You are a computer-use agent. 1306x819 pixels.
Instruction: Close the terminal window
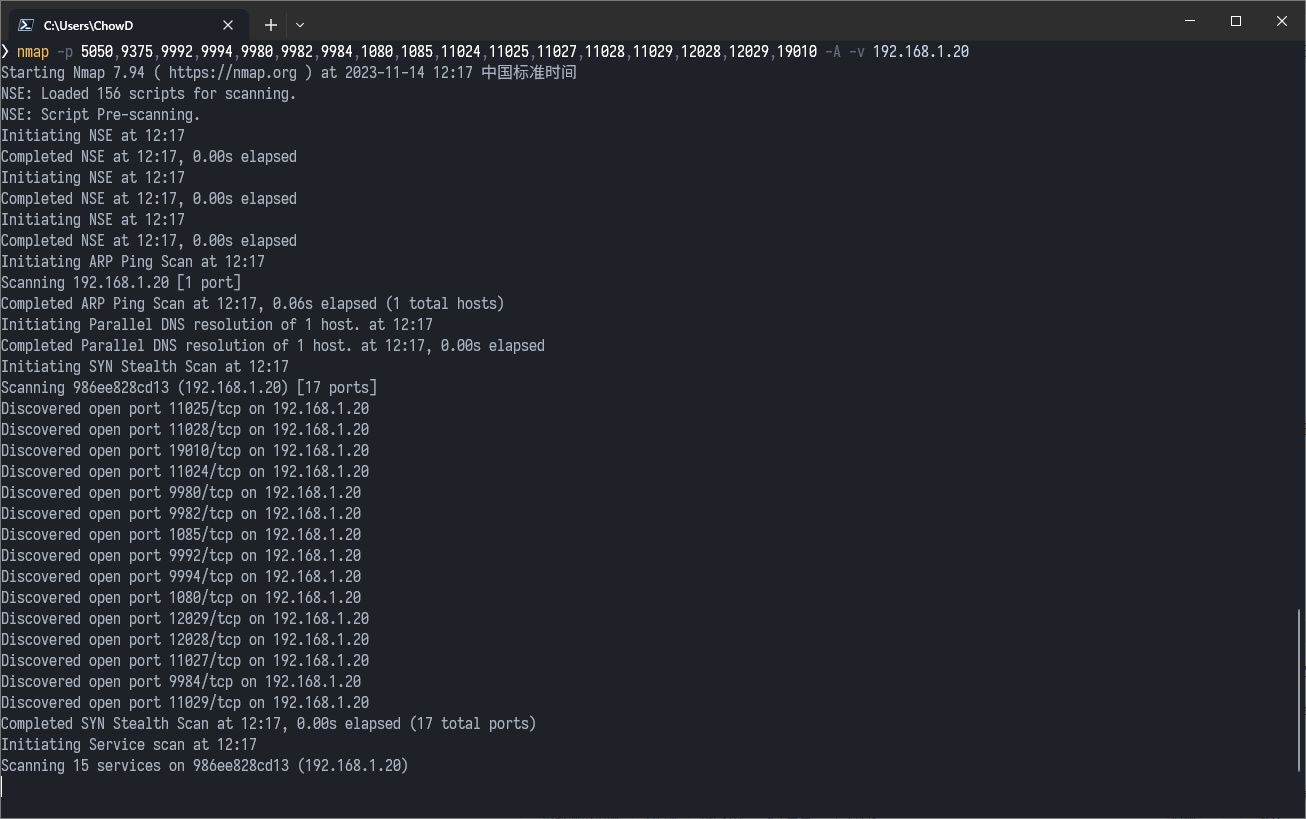click(1282, 21)
